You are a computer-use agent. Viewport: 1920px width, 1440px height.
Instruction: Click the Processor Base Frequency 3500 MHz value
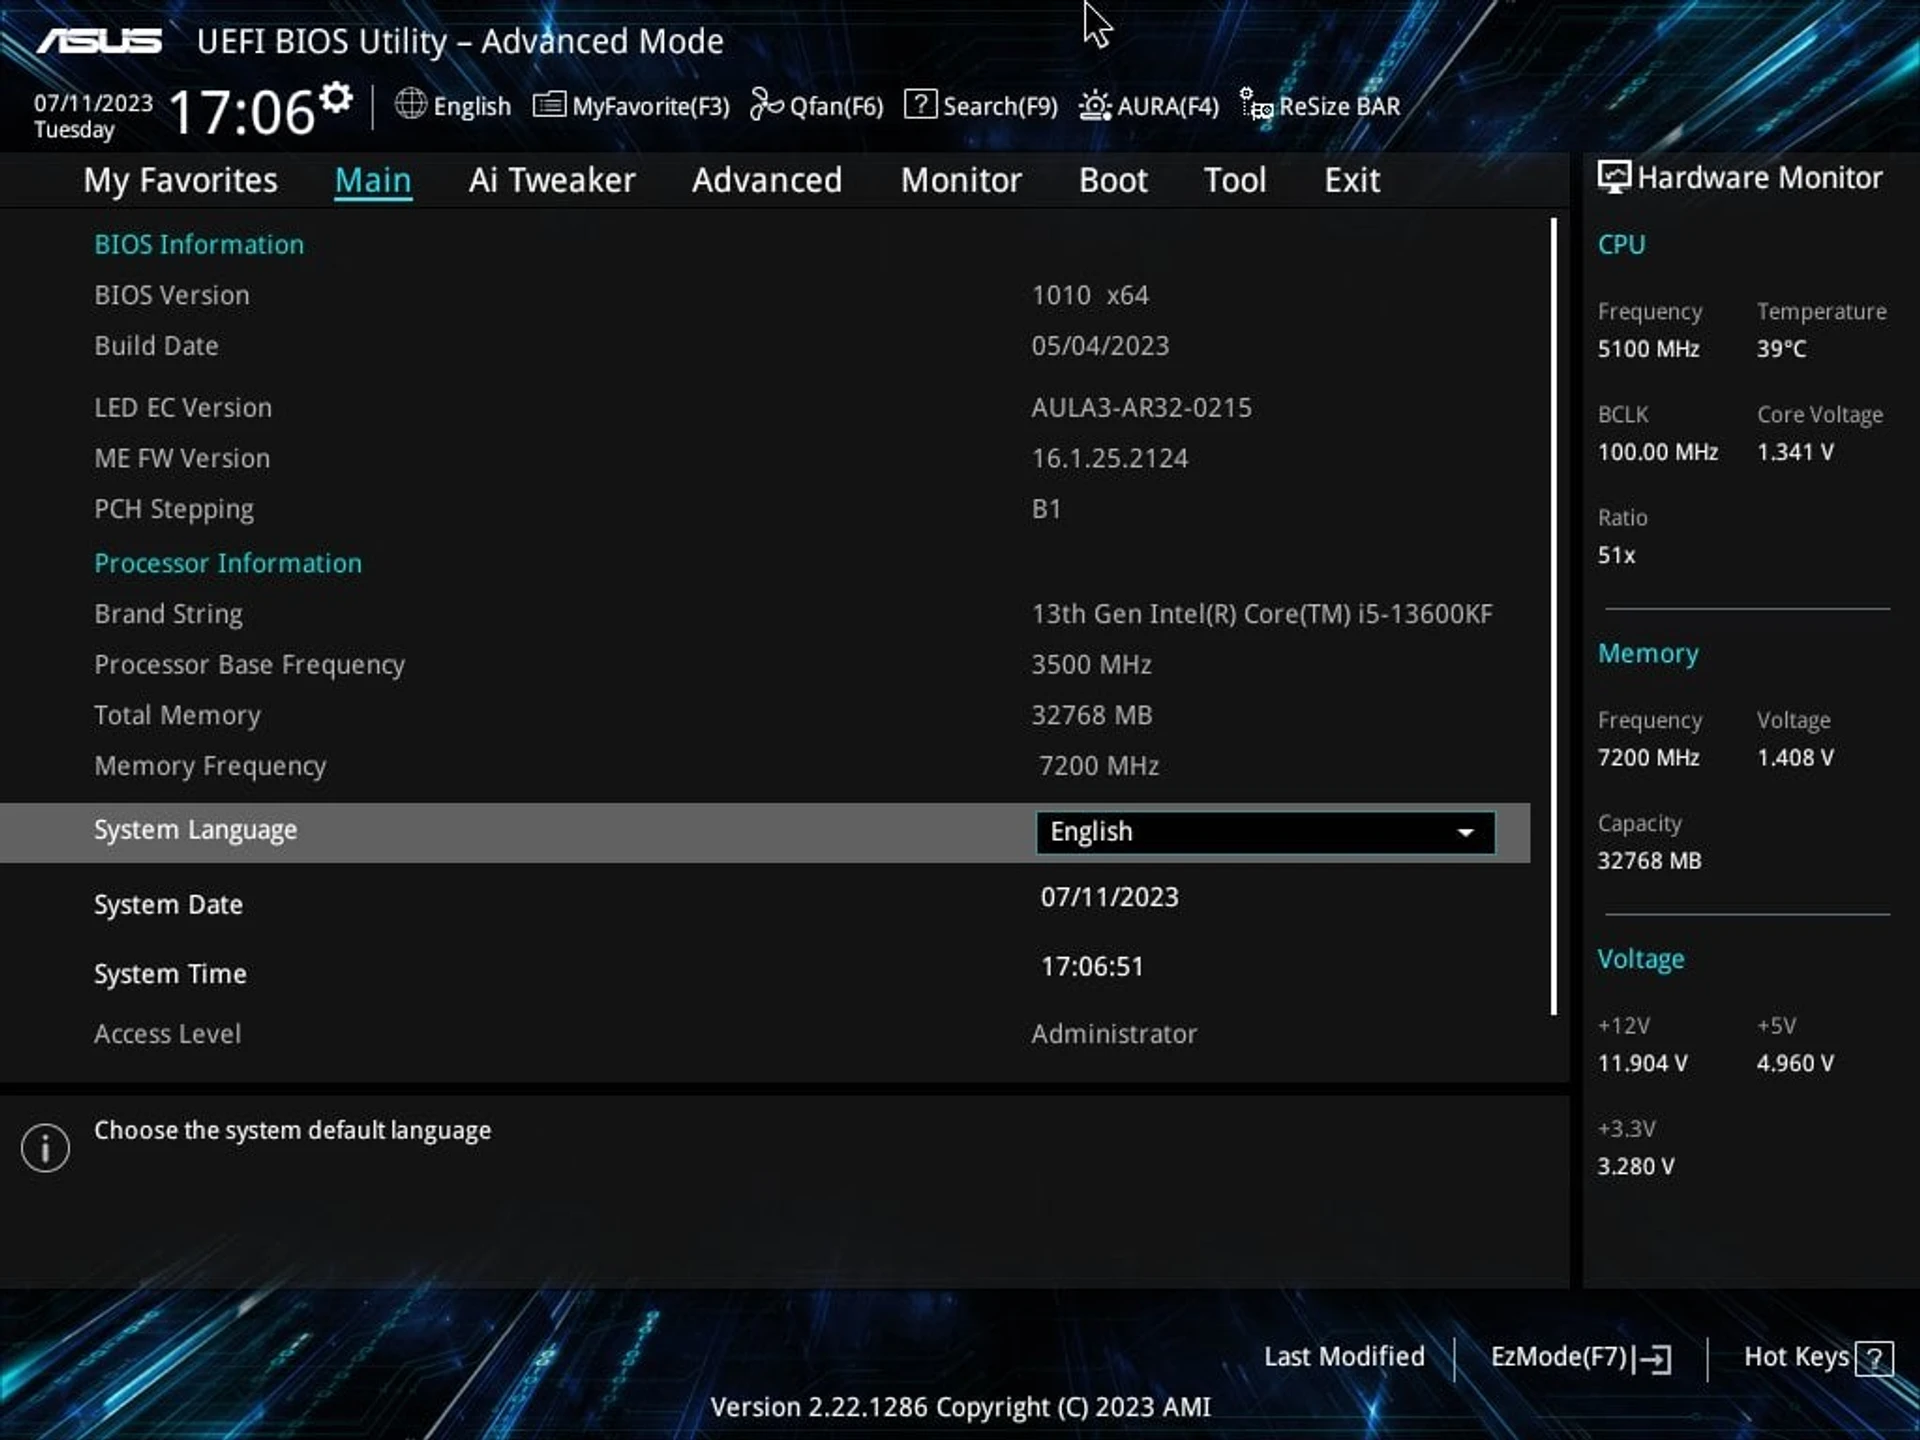tap(1092, 665)
